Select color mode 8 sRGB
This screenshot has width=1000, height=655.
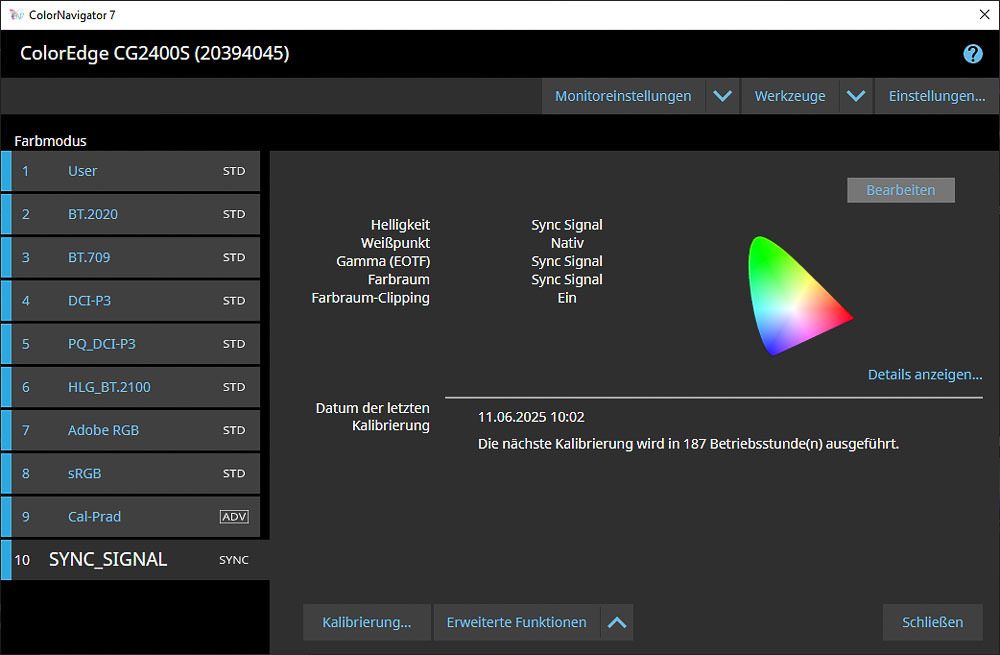pyautogui.click(x=131, y=473)
